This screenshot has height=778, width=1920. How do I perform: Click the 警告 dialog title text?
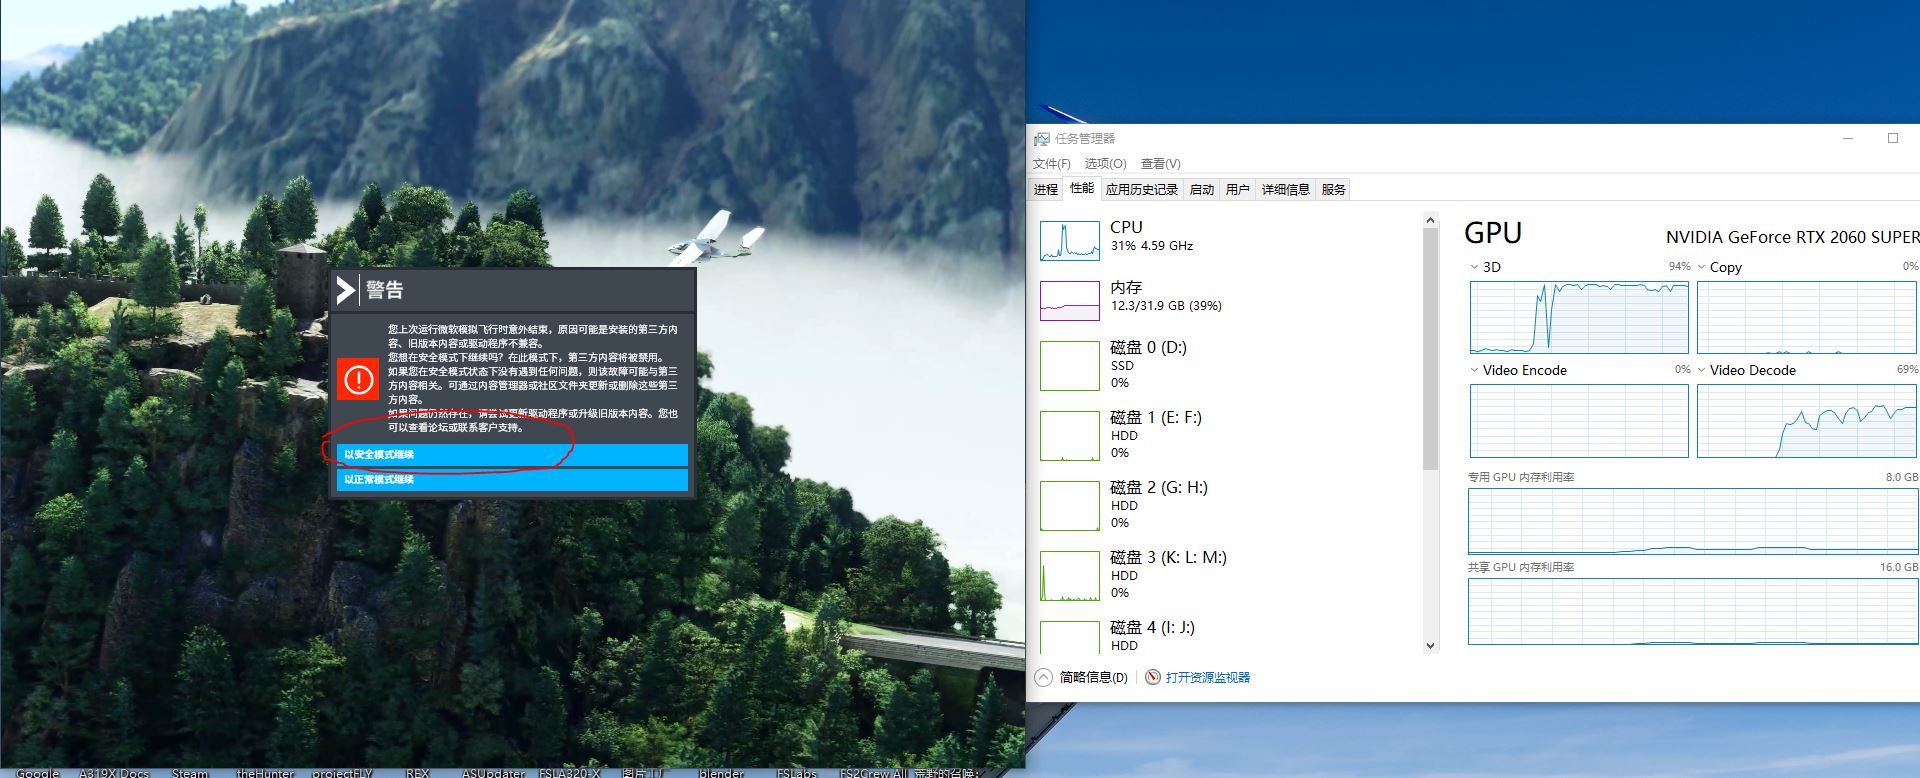[x=385, y=290]
